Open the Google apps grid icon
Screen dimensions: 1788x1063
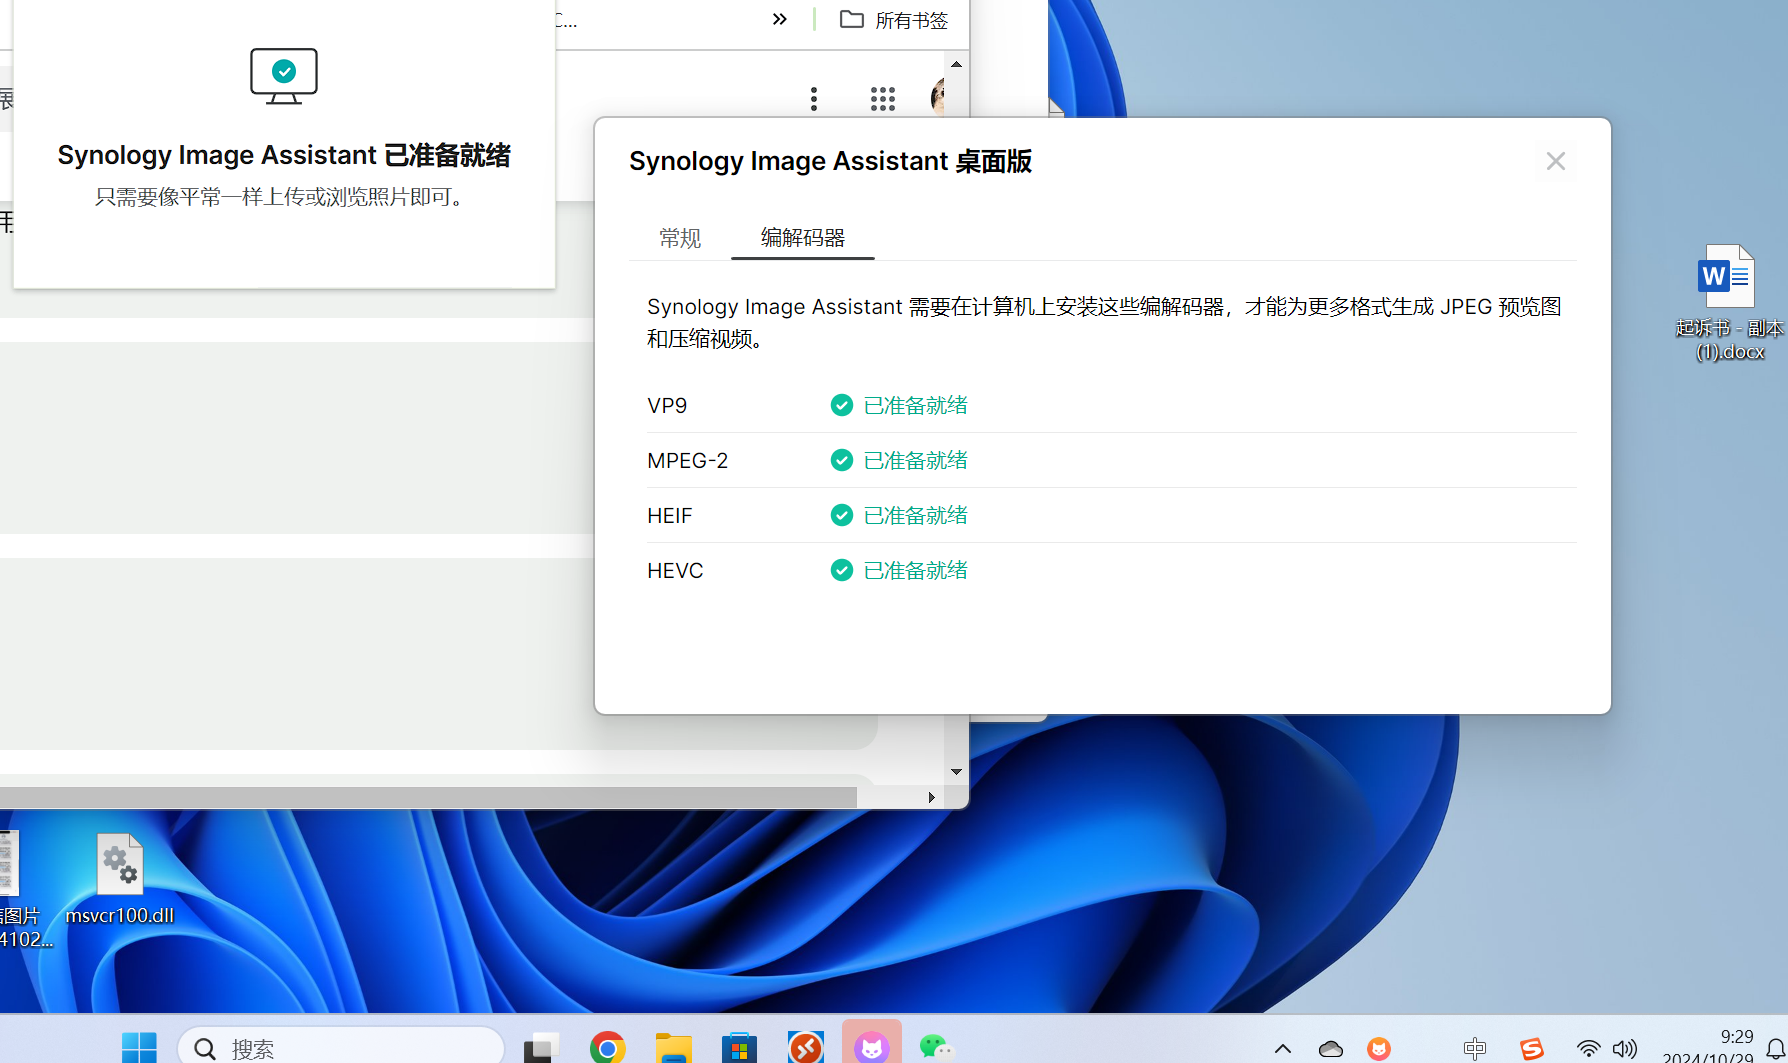883,98
